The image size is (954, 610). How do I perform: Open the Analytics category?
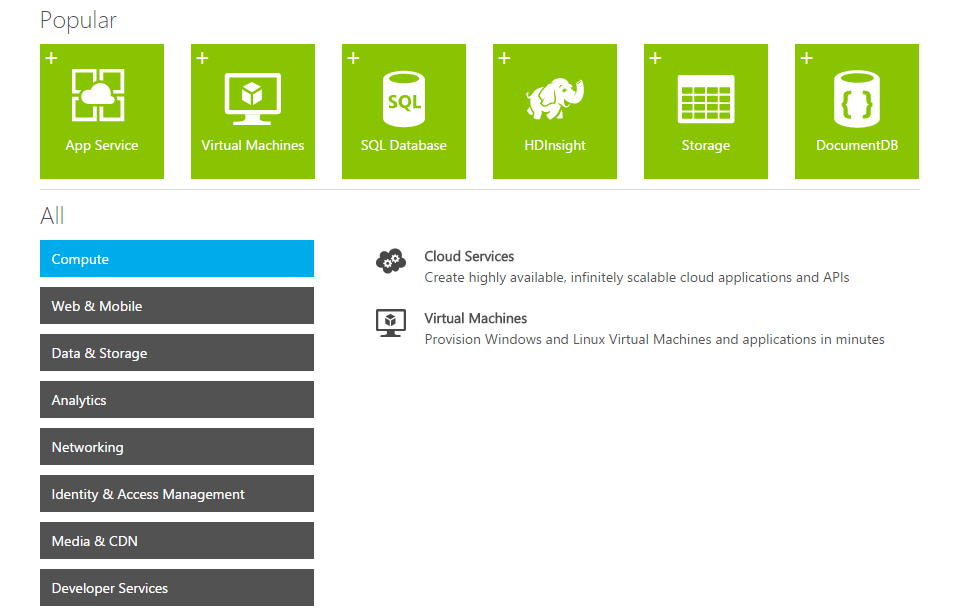[x=176, y=399]
